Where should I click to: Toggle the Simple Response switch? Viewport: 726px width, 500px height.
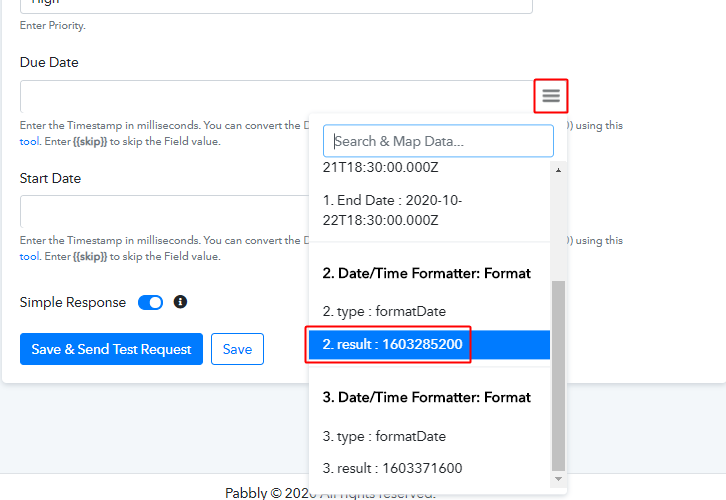(x=150, y=303)
